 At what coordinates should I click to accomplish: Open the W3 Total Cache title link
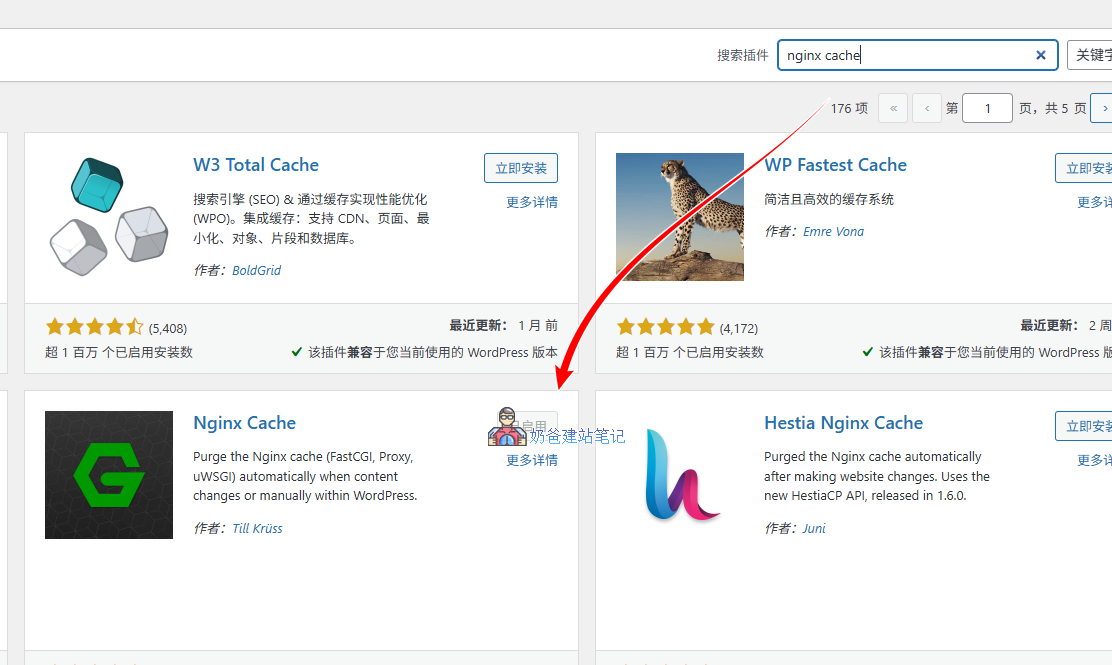tap(256, 165)
